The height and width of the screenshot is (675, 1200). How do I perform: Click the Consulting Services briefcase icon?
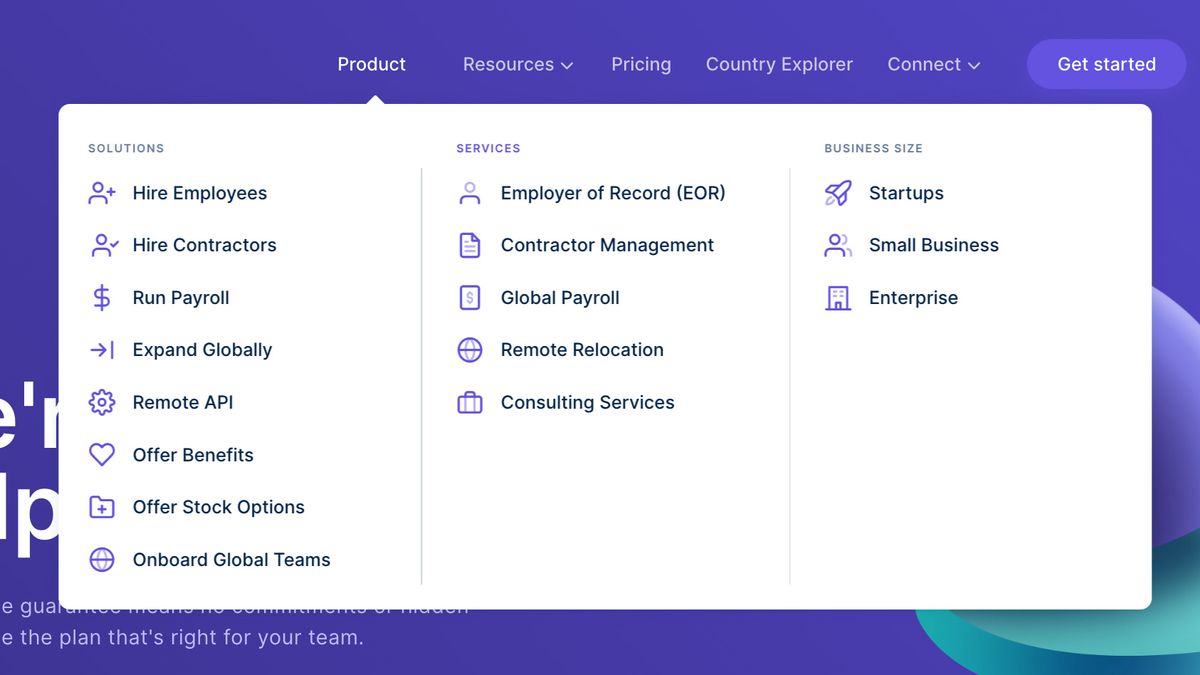[469, 402]
